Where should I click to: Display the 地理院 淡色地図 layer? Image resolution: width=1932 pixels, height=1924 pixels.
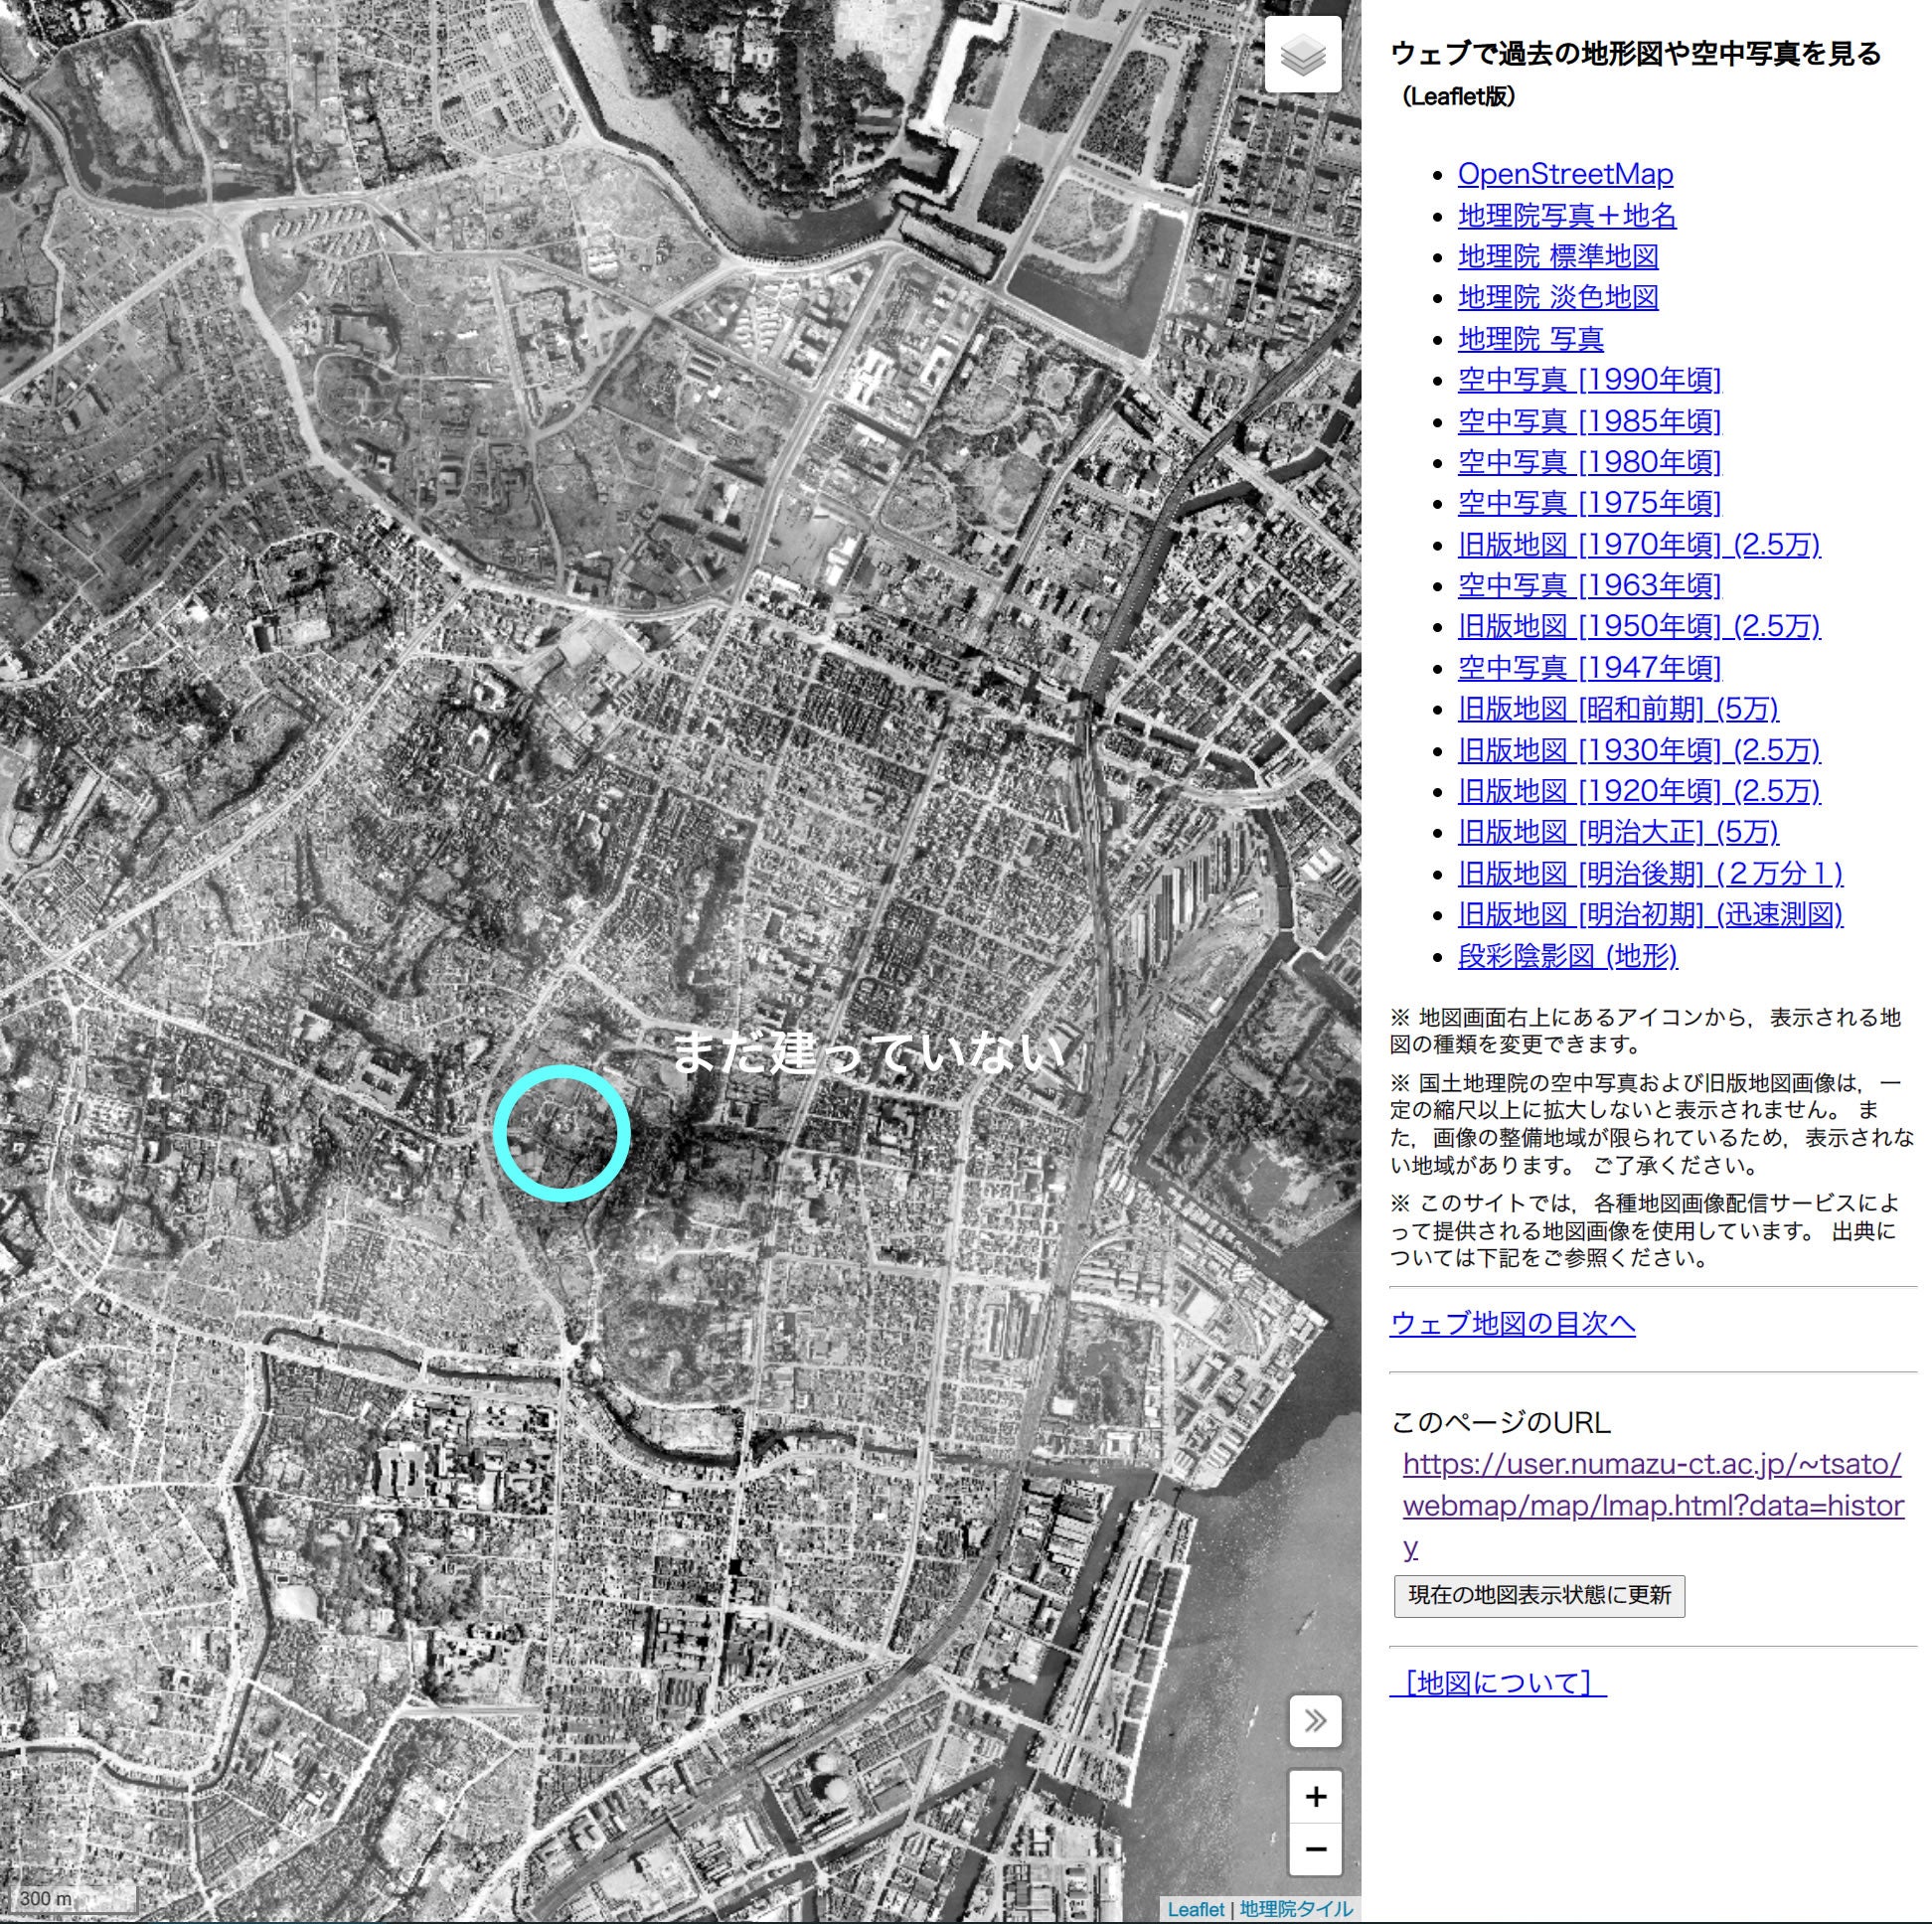pyautogui.click(x=1560, y=298)
